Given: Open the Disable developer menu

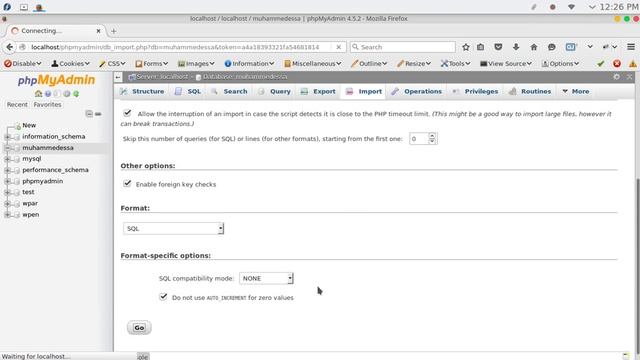Looking at the screenshot, I should point(23,64).
